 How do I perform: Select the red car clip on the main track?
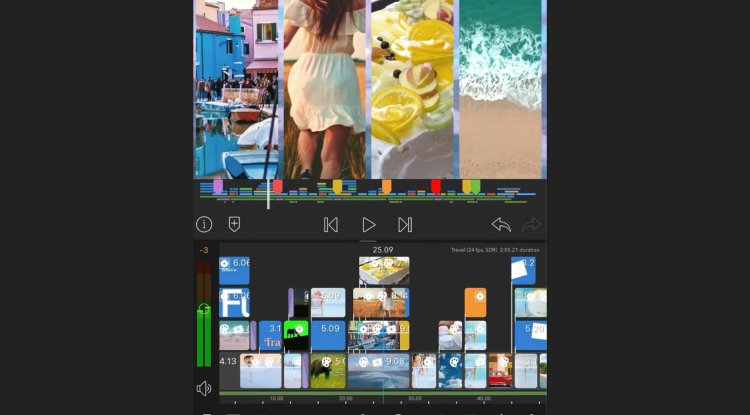click(500, 371)
